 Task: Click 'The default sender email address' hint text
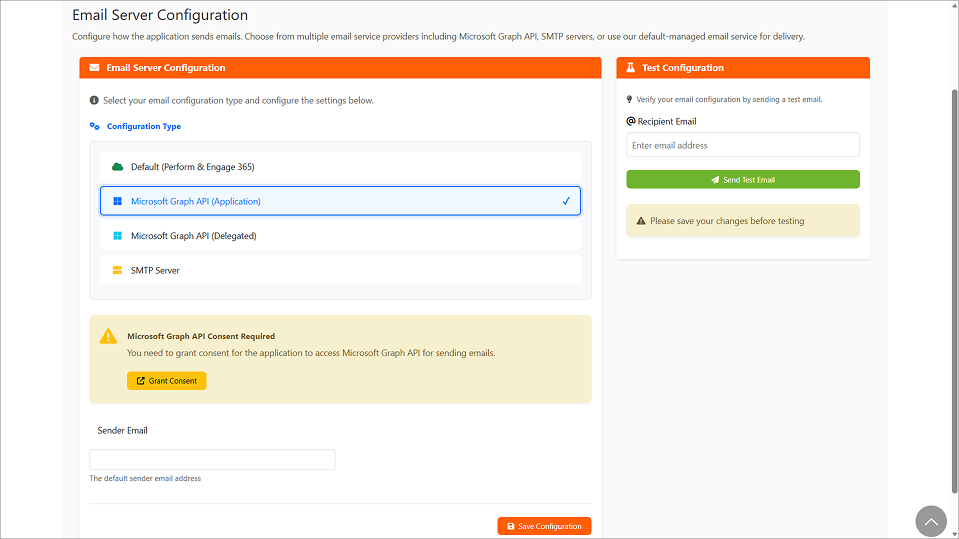(x=145, y=478)
